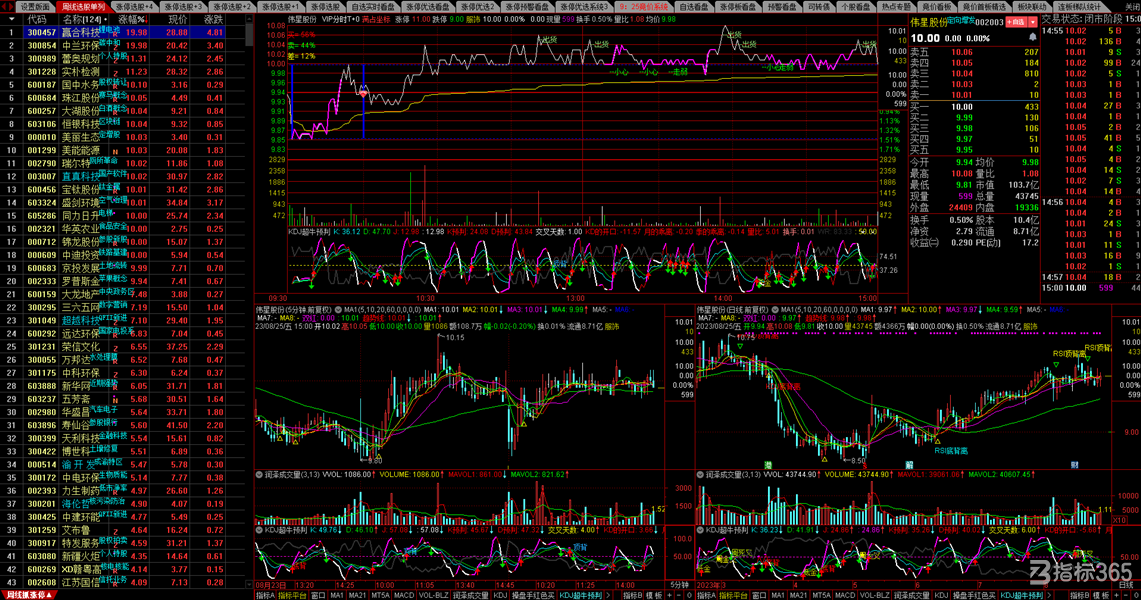Click the 5-minute chart KDJ超牛预判 indicator icon
The height and width of the screenshot is (600, 1141).
point(259,530)
